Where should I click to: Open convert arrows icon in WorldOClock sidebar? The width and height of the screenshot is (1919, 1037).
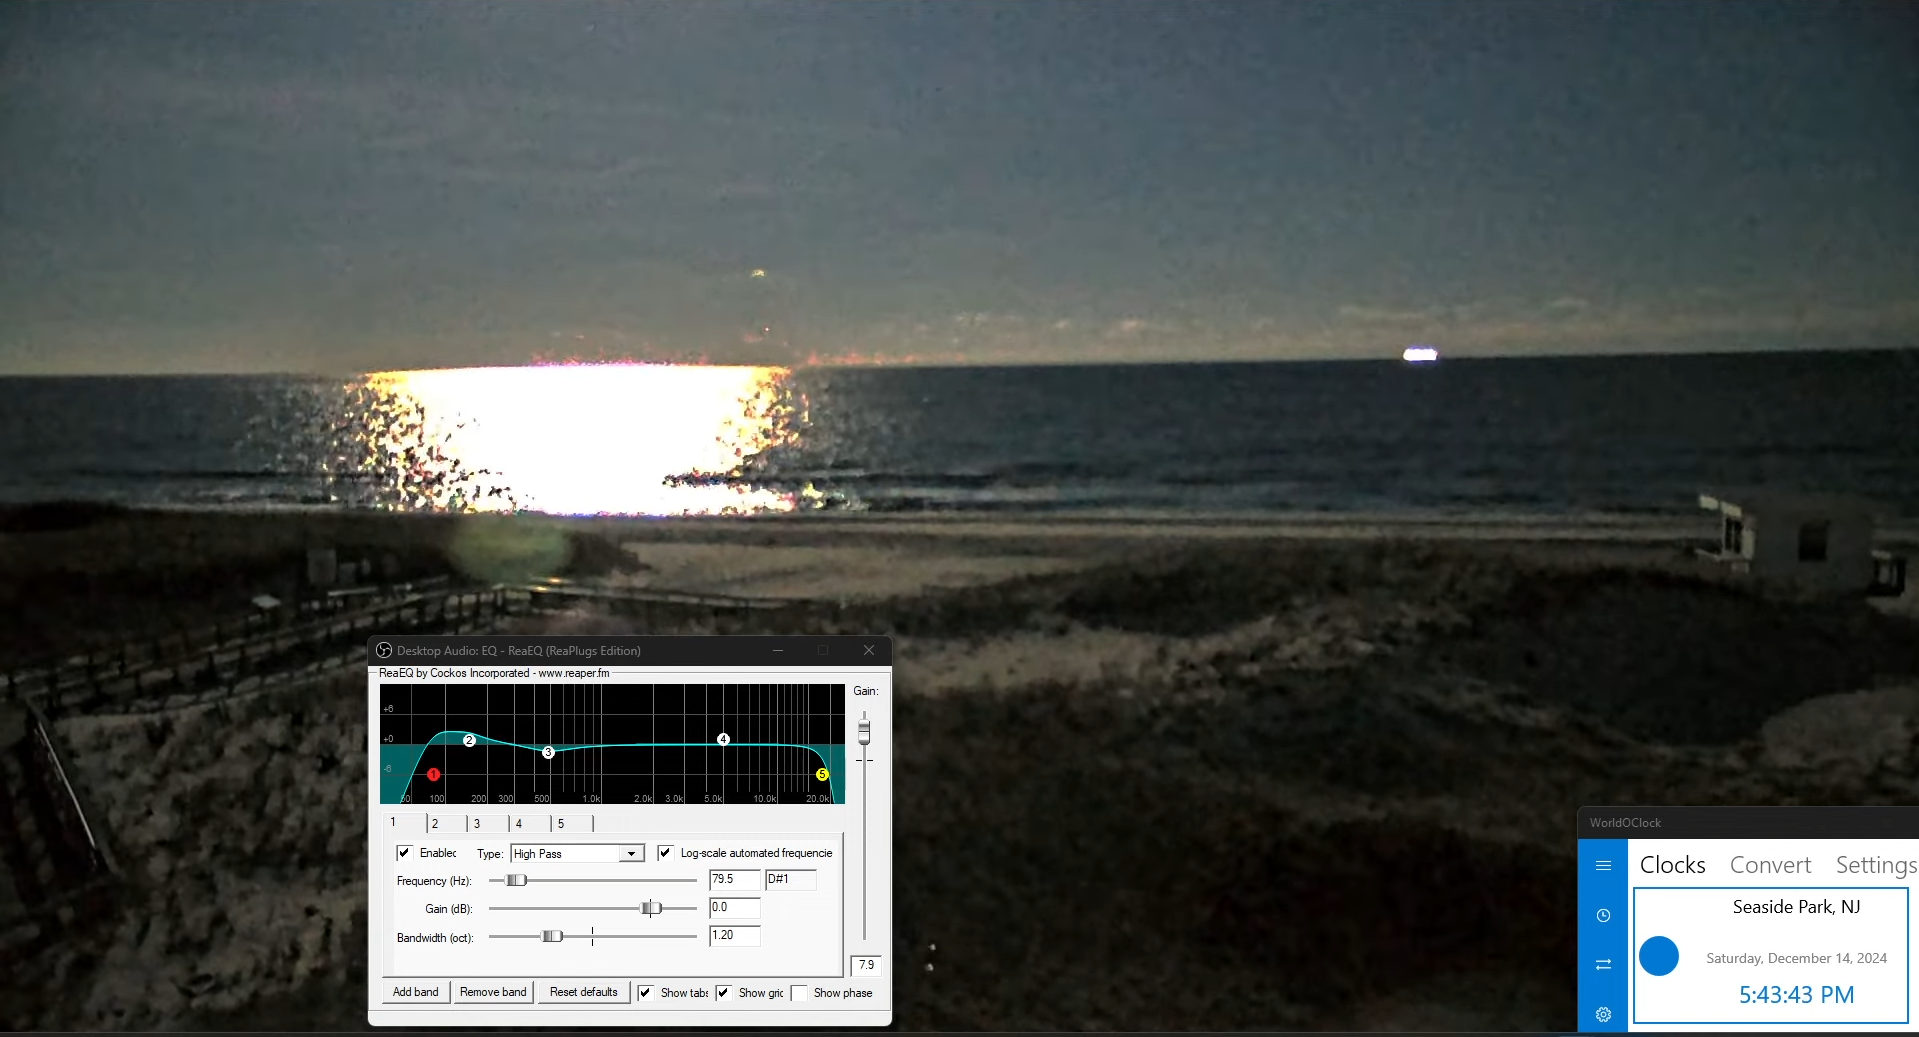pos(1603,964)
